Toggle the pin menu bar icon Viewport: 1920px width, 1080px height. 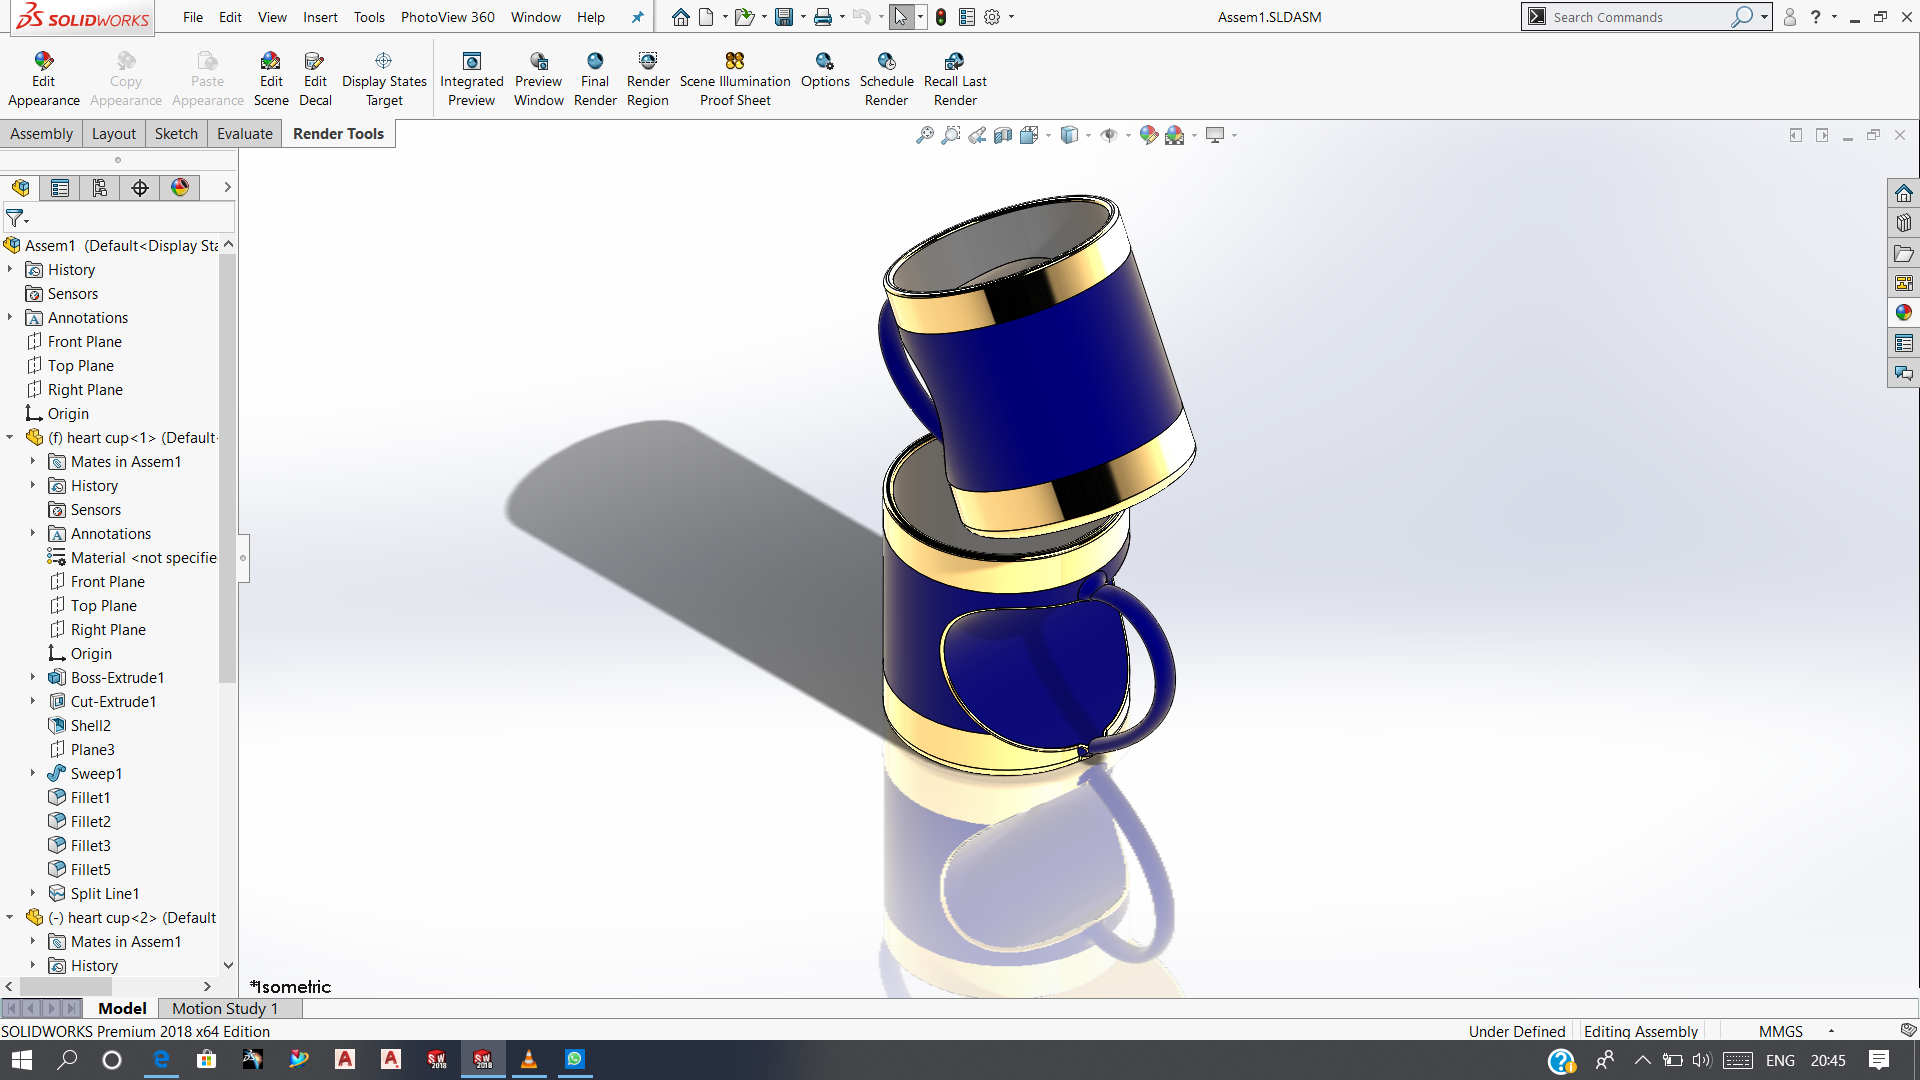[x=637, y=17]
